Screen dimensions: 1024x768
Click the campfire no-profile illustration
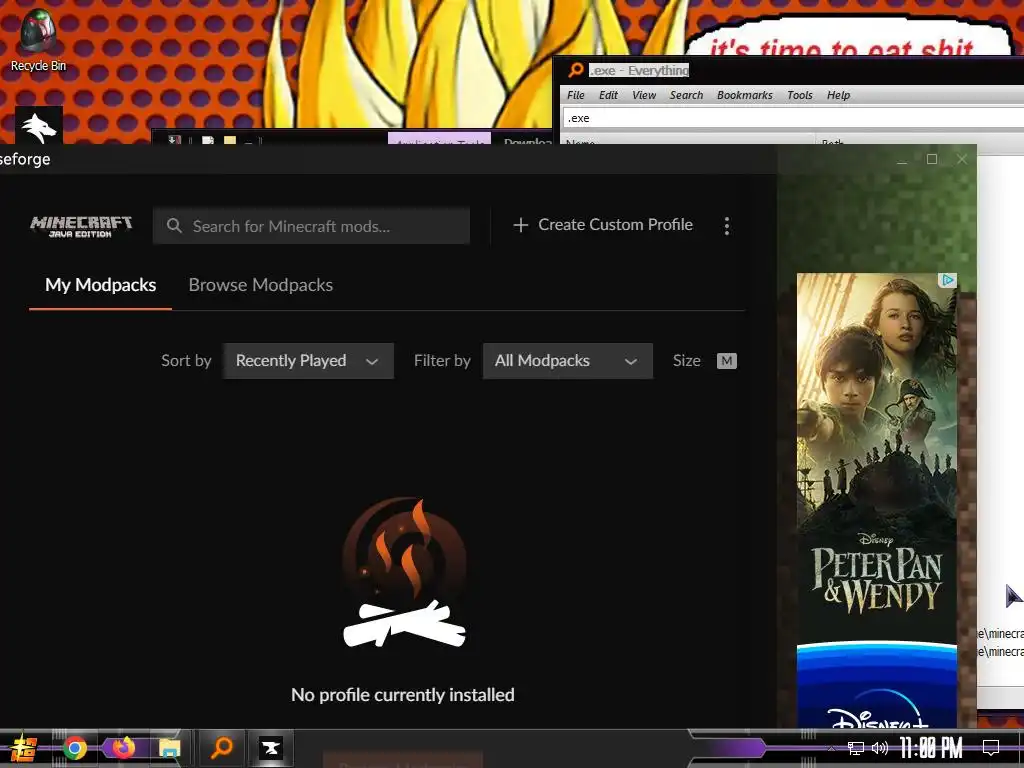click(x=404, y=572)
